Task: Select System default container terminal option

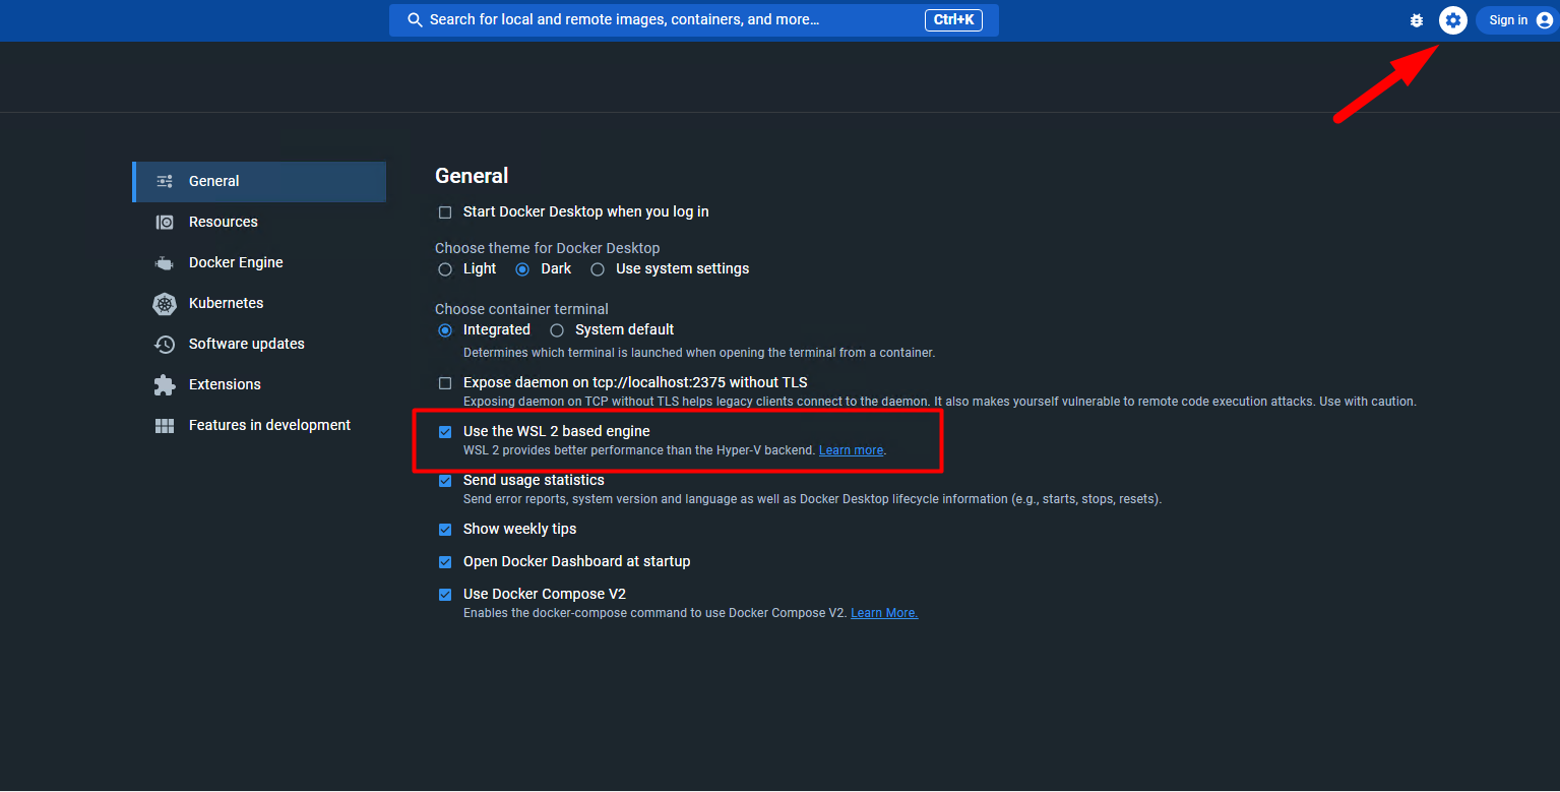Action: [557, 330]
